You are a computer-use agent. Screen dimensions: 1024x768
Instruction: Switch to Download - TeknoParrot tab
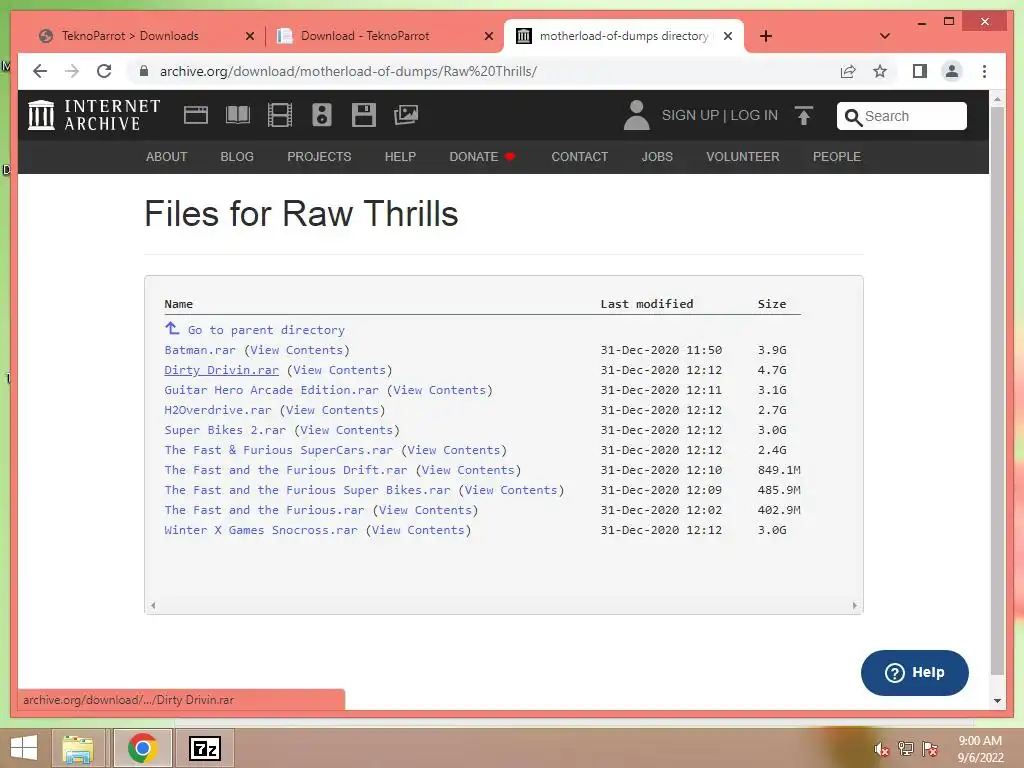click(x=366, y=36)
